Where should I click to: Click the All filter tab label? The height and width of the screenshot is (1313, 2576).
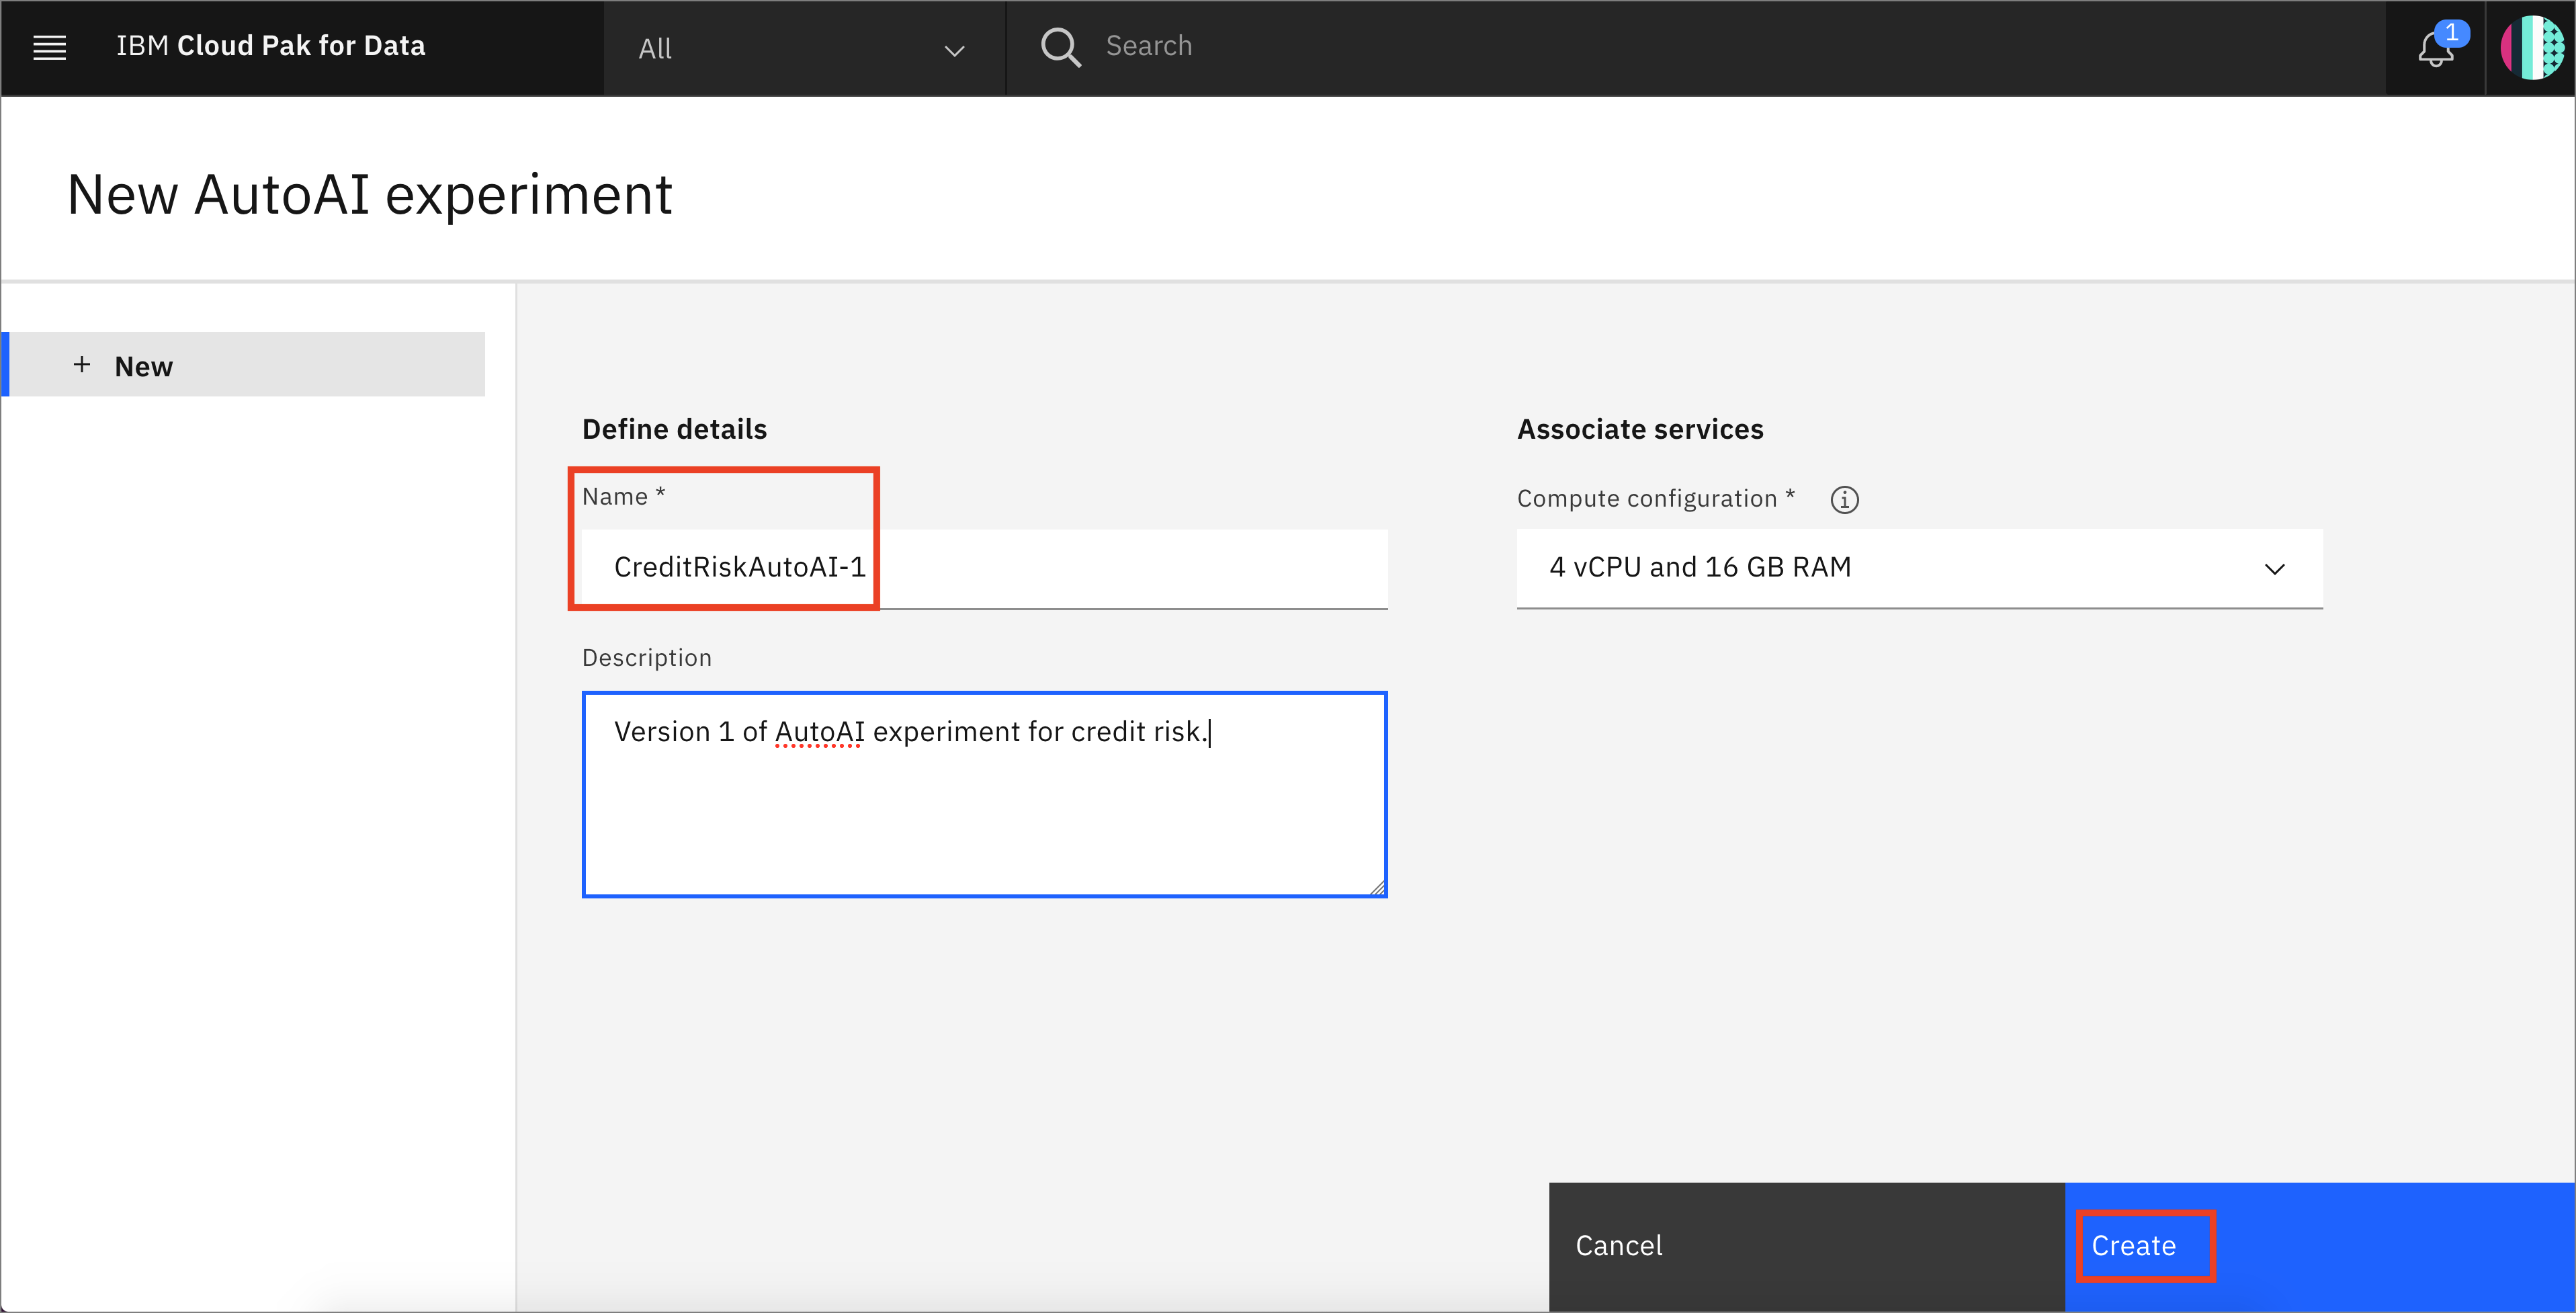[x=656, y=47]
